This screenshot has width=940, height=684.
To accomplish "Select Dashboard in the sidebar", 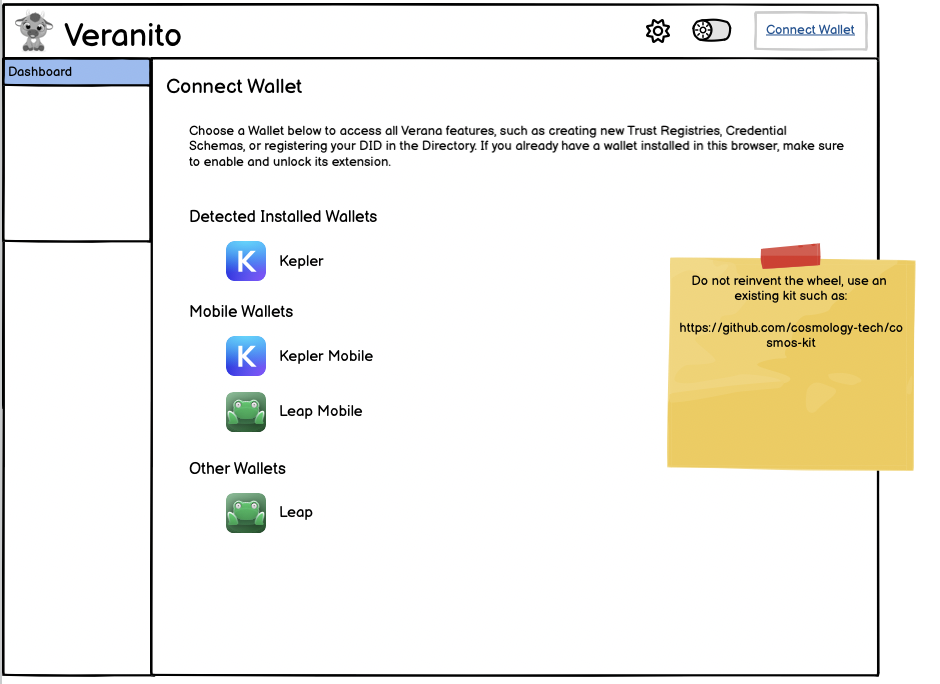I will [77, 72].
